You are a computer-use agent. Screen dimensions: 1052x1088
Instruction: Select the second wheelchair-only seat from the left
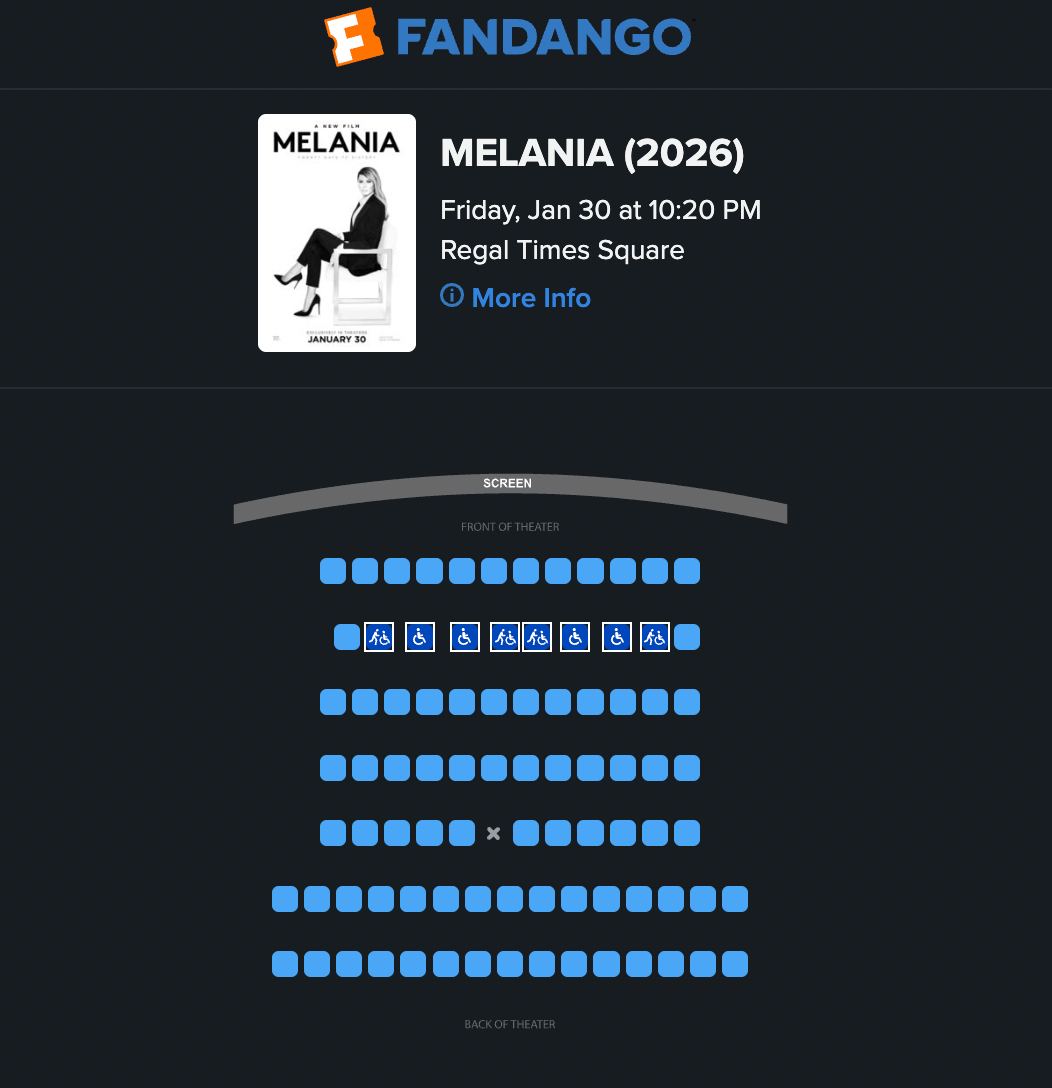point(465,637)
